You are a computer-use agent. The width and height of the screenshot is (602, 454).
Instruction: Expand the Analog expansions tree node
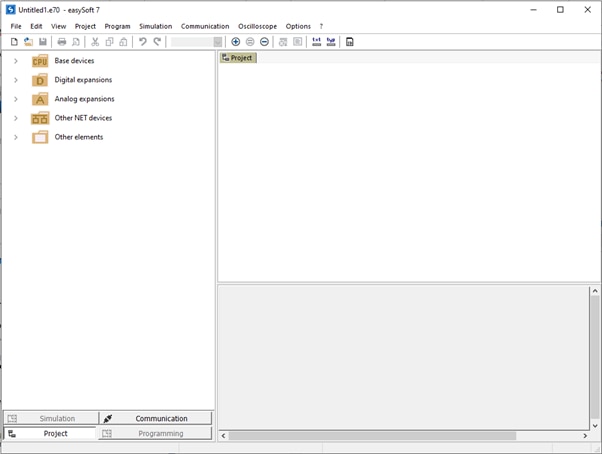(16, 99)
